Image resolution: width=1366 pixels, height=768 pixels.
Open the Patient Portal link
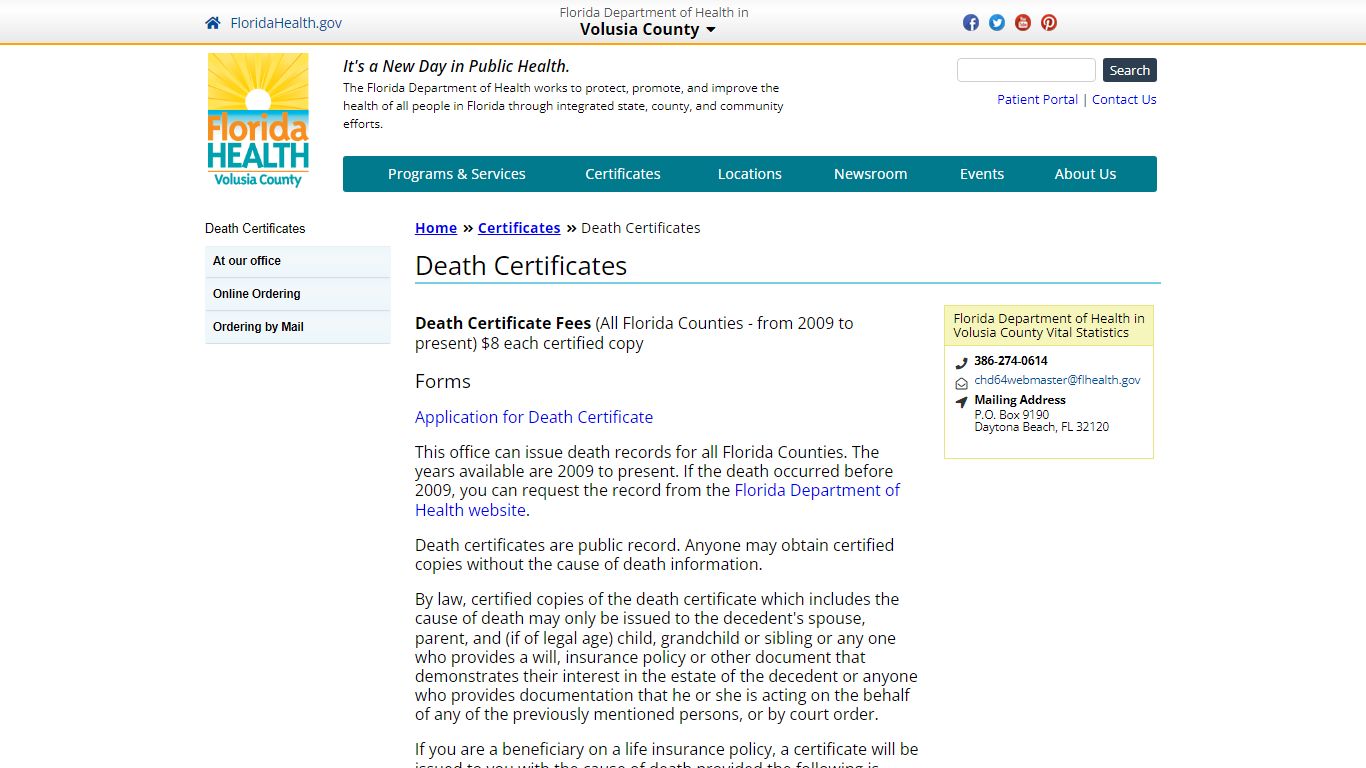click(x=1037, y=99)
